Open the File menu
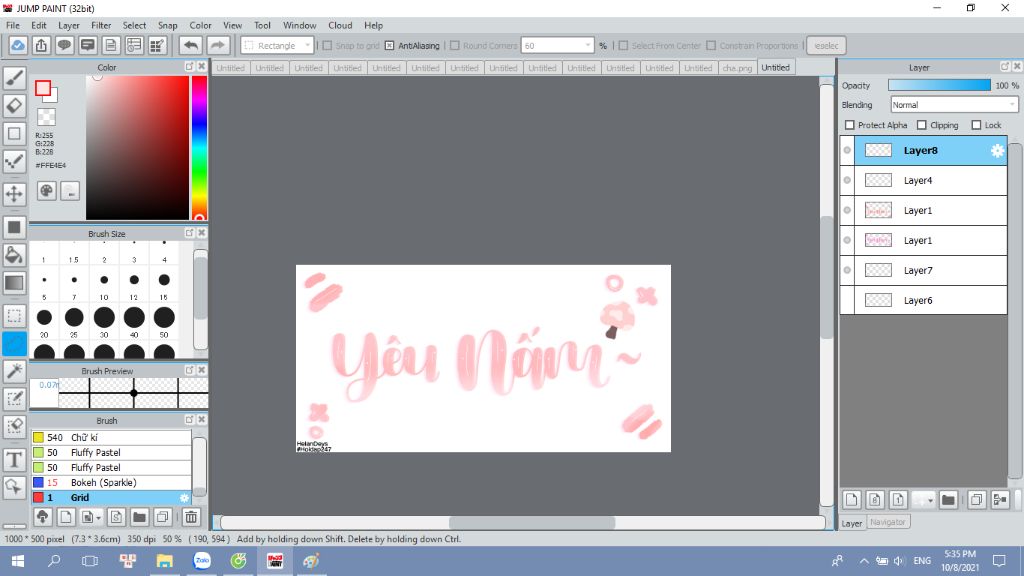The image size is (1024, 576). click(x=12, y=25)
